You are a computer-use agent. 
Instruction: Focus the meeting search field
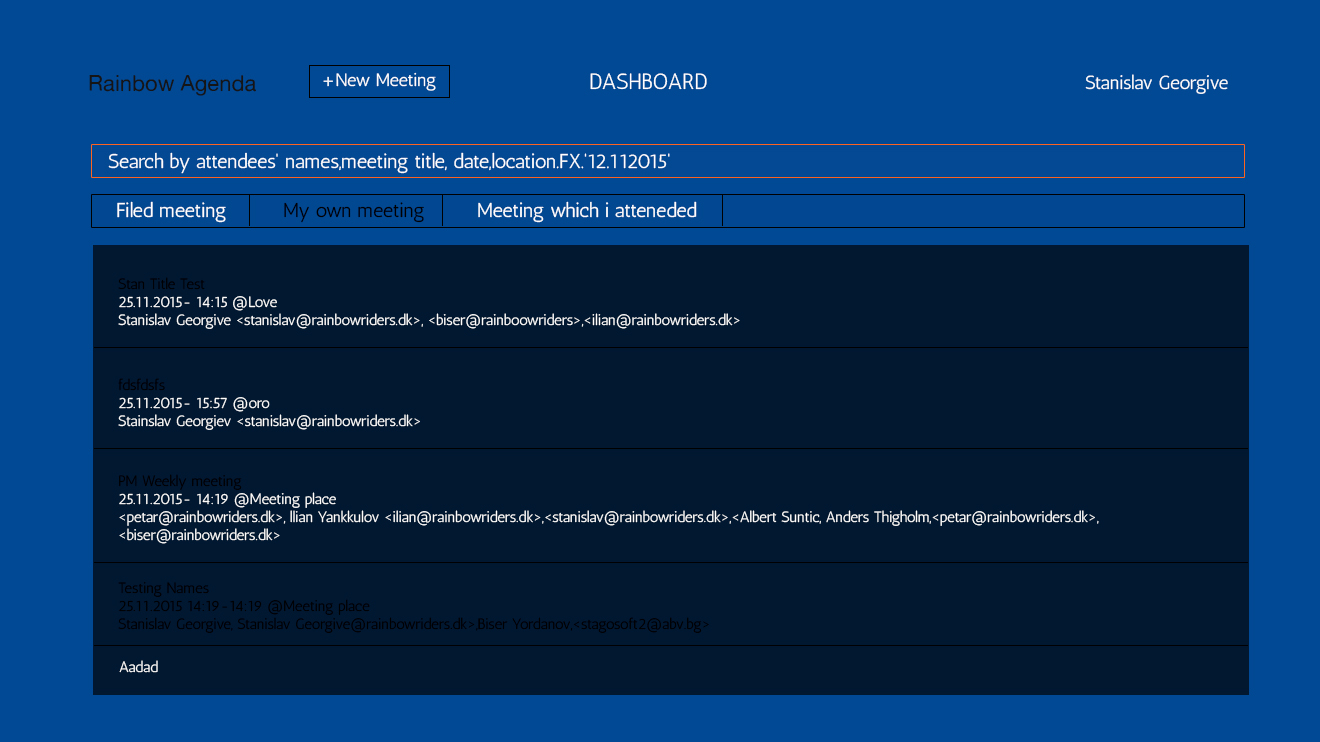pyautogui.click(x=668, y=161)
